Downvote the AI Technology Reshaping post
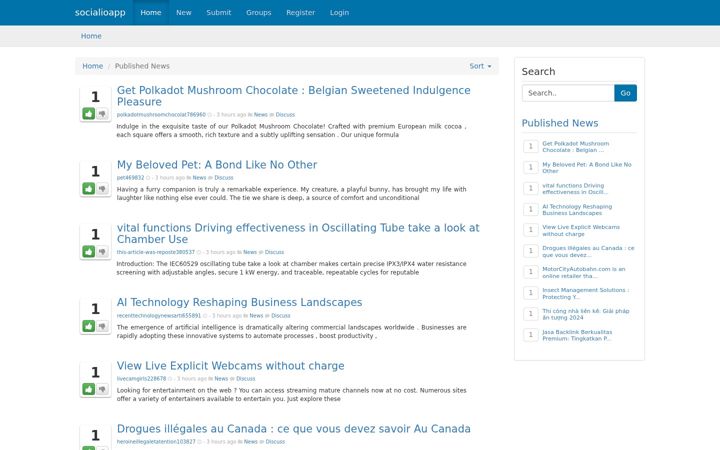This screenshot has width=720, height=450. [102, 326]
